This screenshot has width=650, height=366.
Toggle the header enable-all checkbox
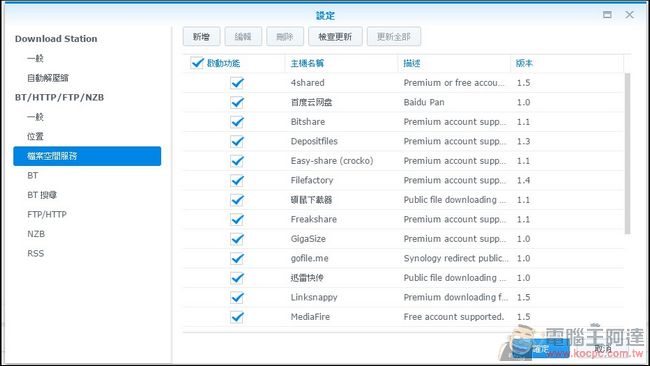point(197,63)
